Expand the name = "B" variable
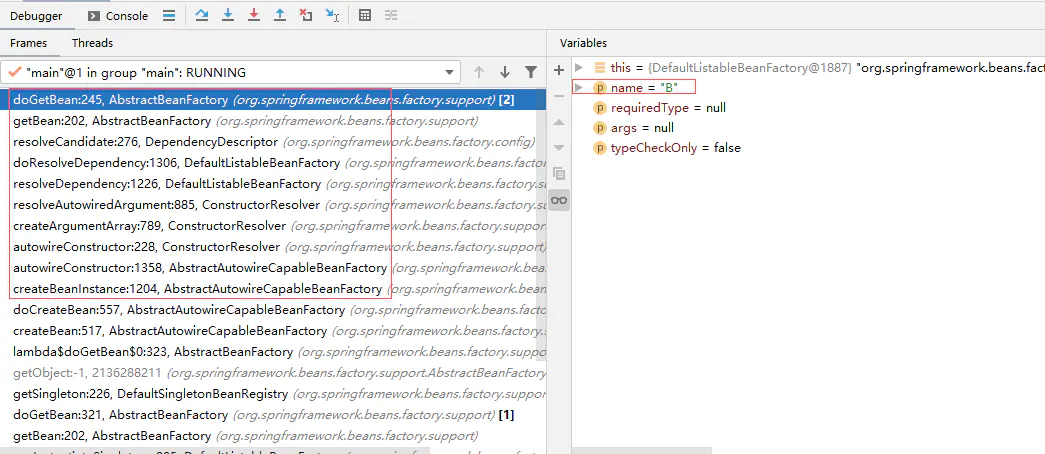This screenshot has width=1045, height=454. click(x=578, y=87)
